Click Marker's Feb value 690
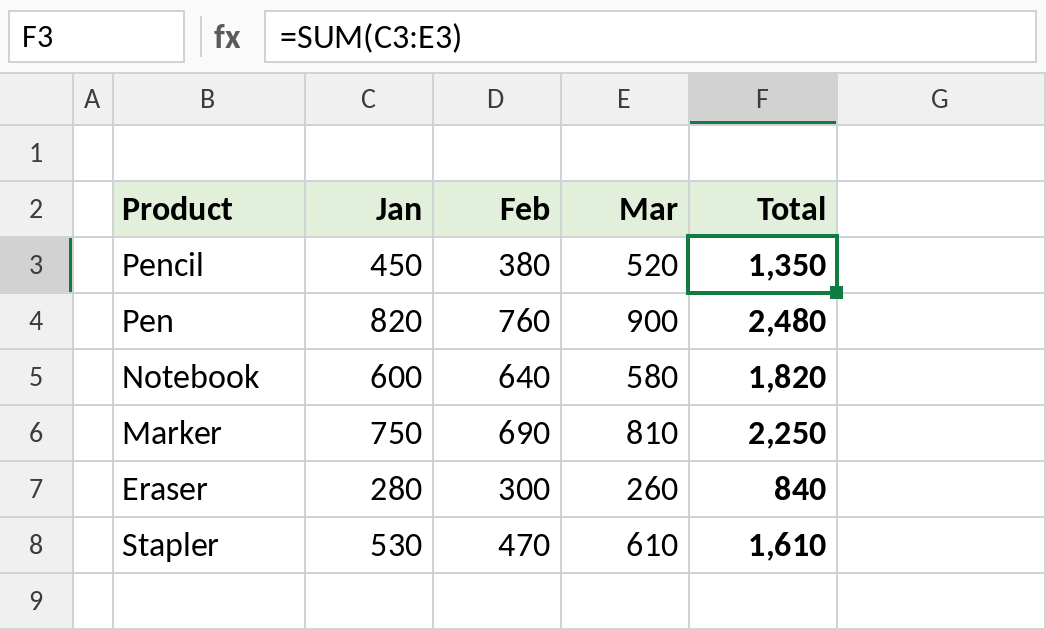The height and width of the screenshot is (630, 1046). (x=497, y=433)
